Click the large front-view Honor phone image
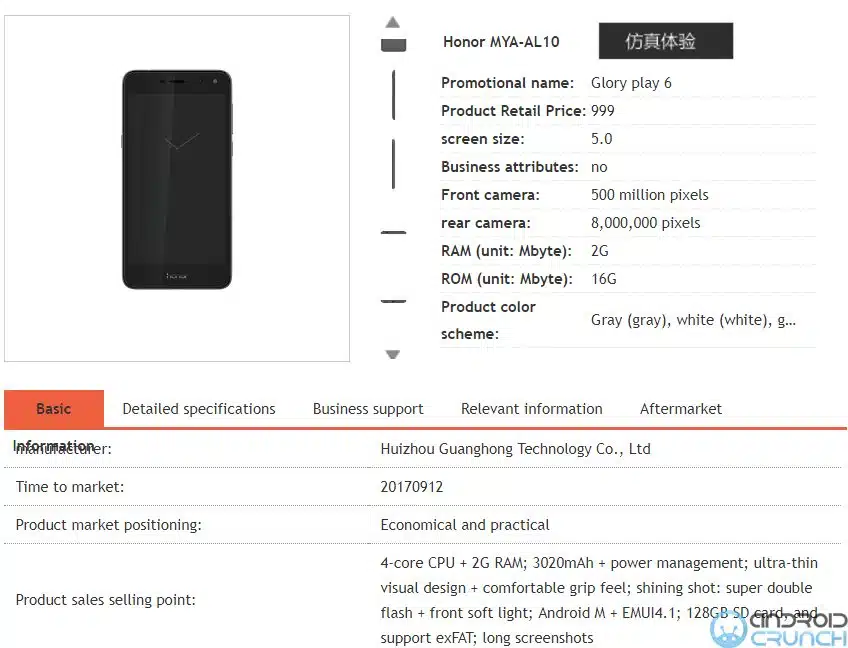The width and height of the screenshot is (848, 648). click(x=177, y=180)
